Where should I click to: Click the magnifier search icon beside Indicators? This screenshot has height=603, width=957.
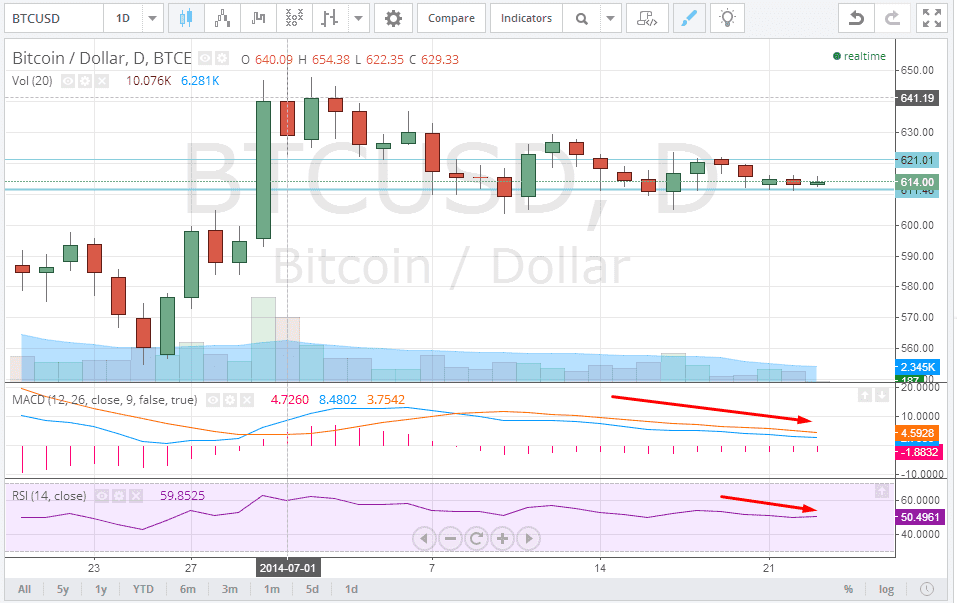pos(582,18)
